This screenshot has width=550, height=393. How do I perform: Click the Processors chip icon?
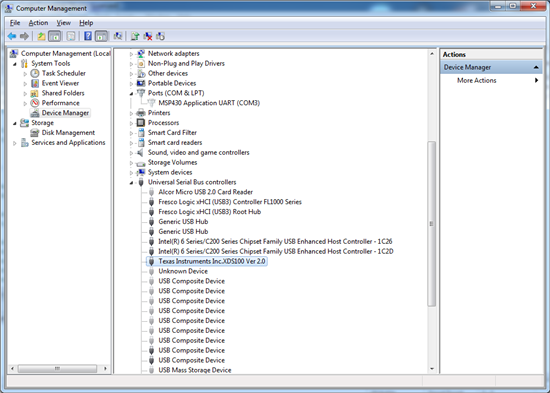pos(141,122)
